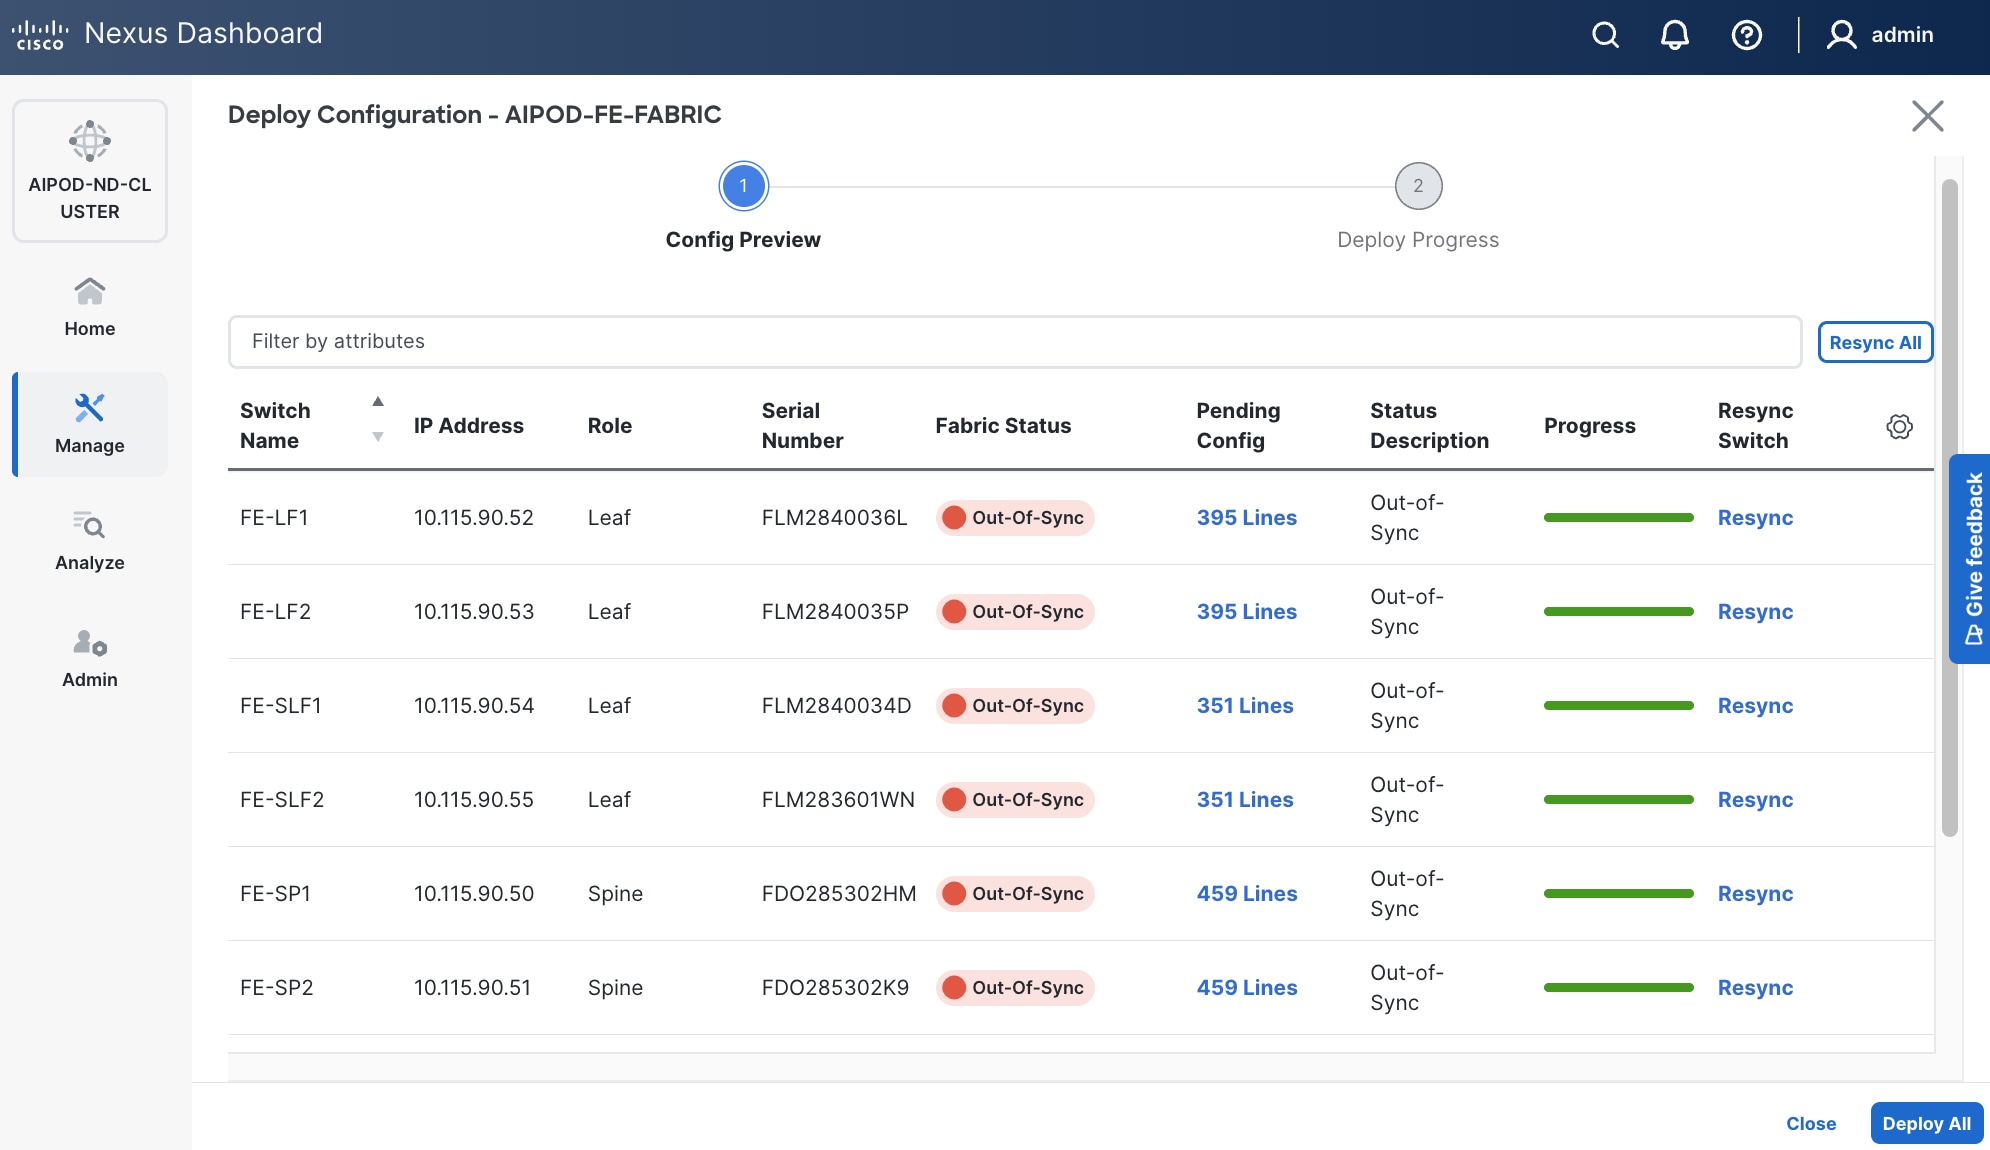
Task: Go to Home in the sidebar
Action: pos(90,307)
